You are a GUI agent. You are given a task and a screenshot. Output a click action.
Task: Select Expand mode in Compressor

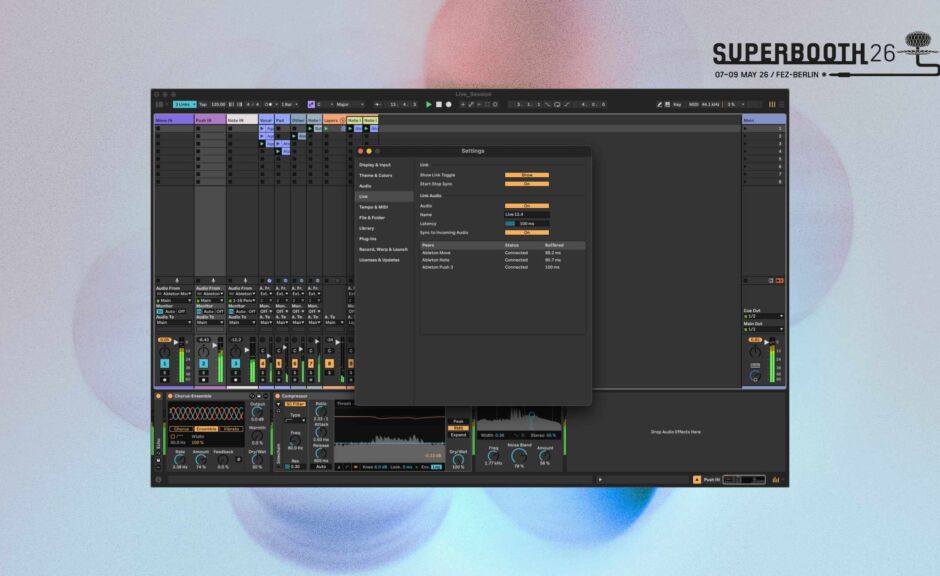click(459, 435)
